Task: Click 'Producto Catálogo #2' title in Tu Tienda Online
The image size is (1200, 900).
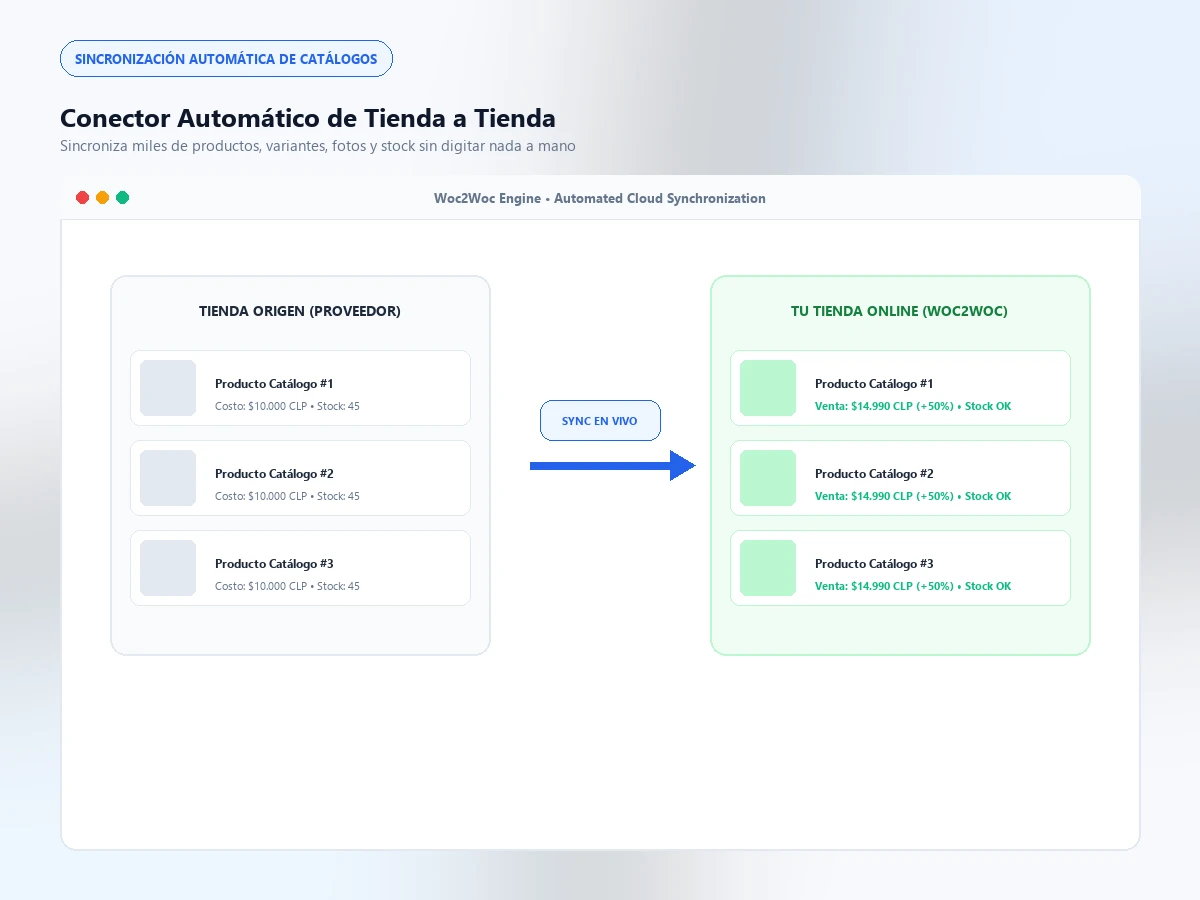Action: [874, 474]
